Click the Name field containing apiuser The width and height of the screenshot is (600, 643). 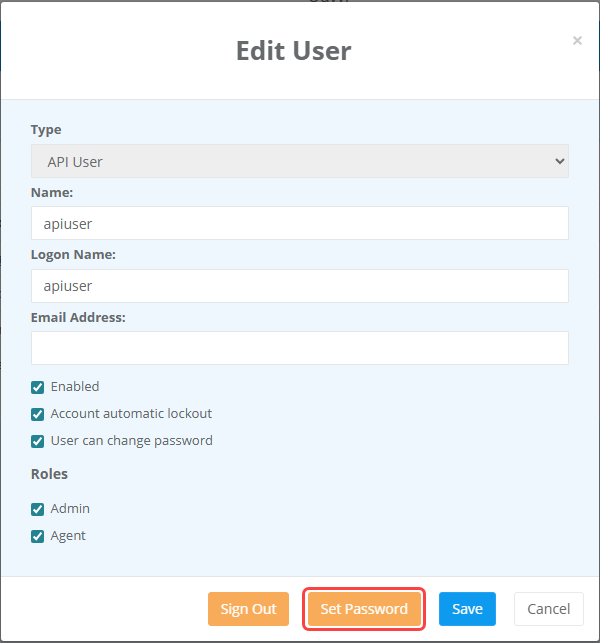299,223
